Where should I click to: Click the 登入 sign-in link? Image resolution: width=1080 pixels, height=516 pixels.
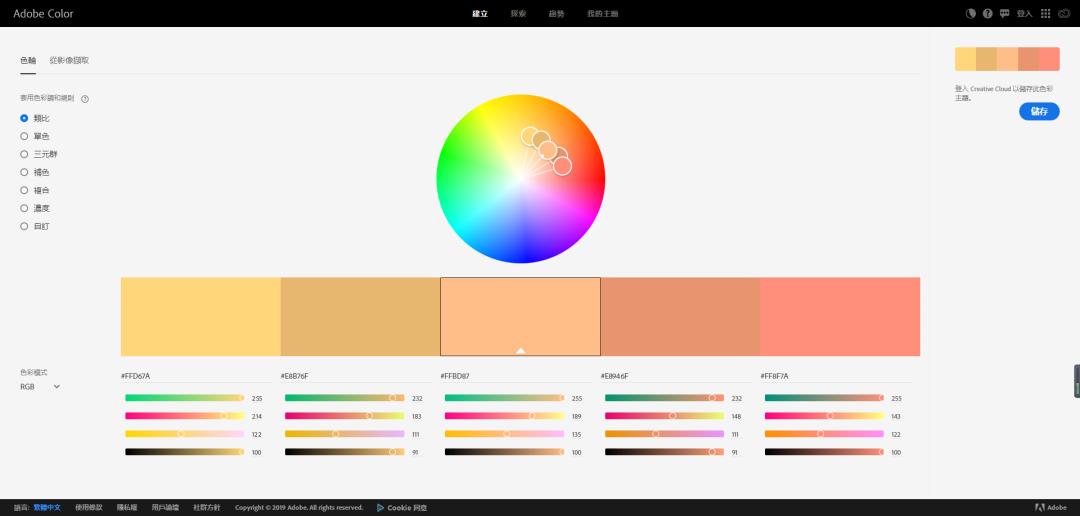(1024, 14)
